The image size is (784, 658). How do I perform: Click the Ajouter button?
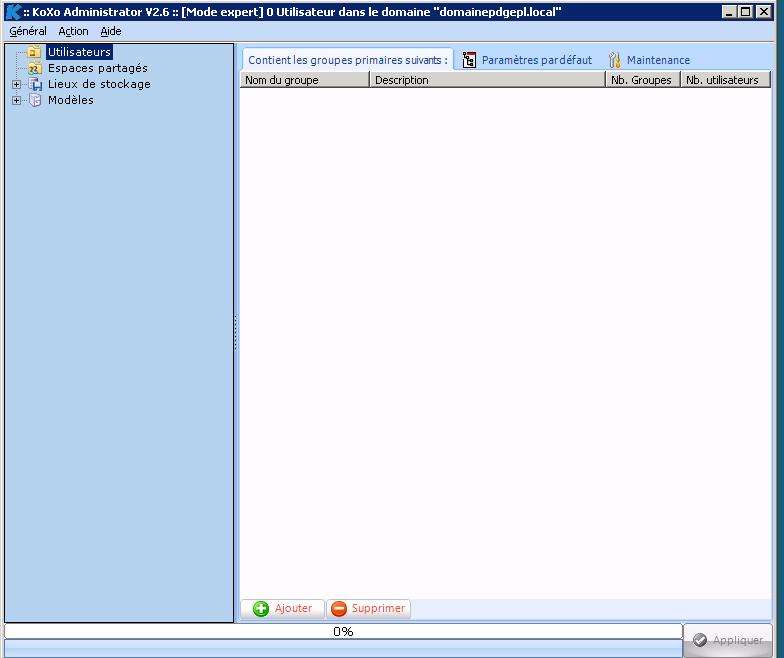coord(282,608)
